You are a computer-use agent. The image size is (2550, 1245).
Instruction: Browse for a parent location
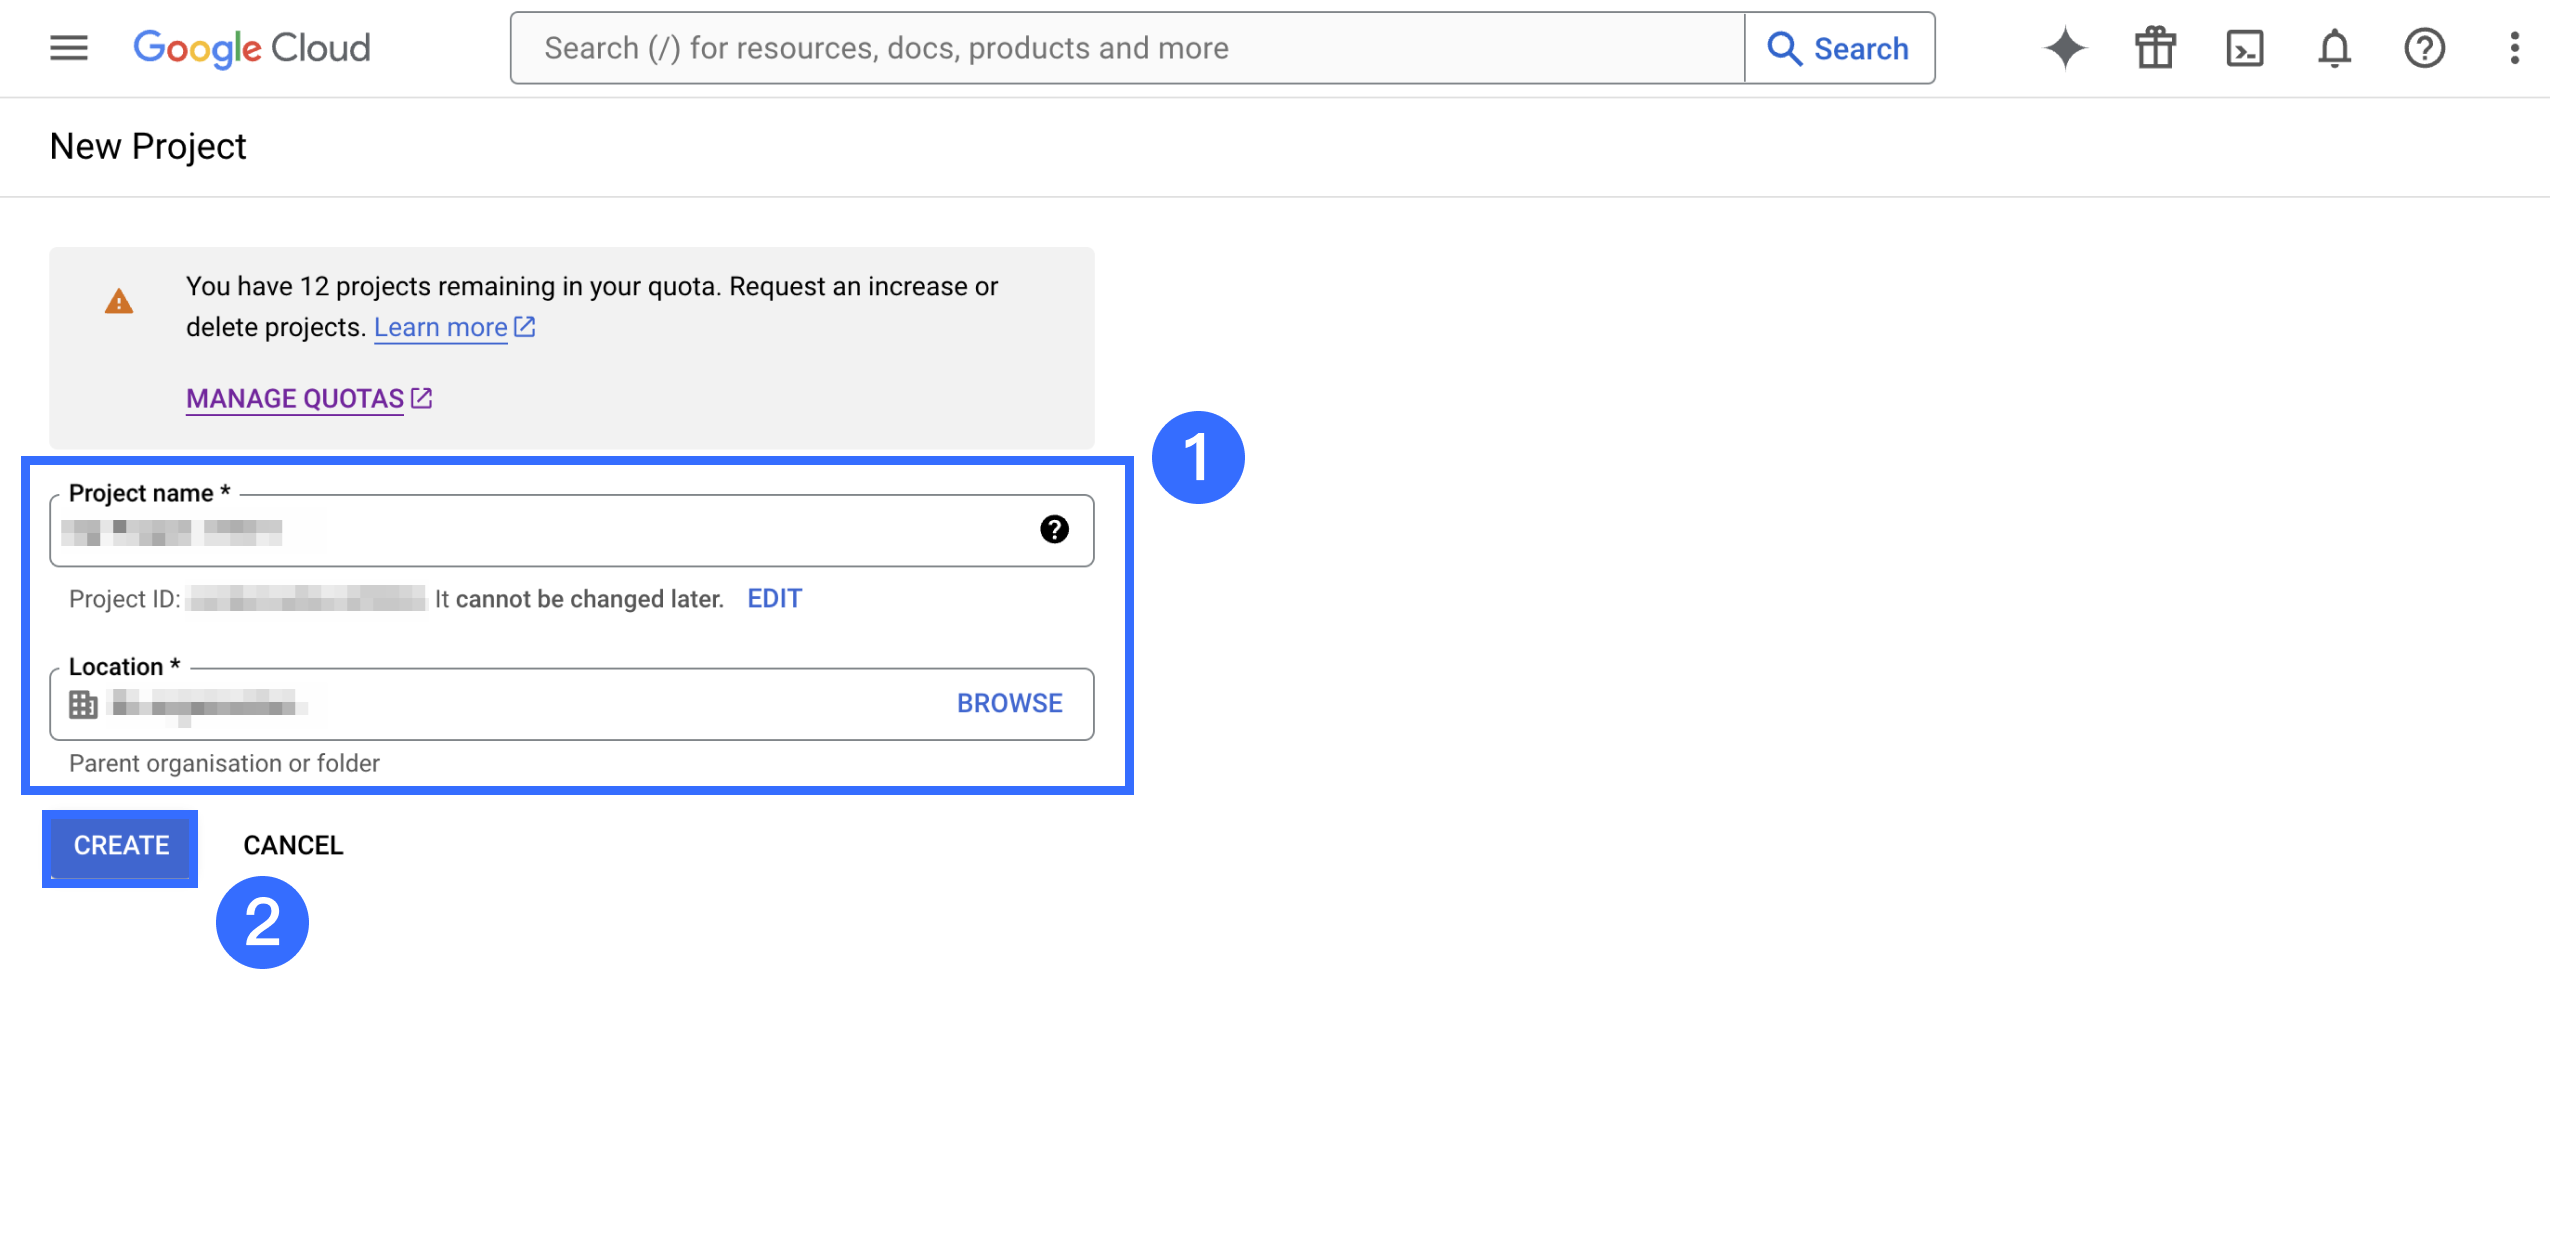click(1009, 703)
